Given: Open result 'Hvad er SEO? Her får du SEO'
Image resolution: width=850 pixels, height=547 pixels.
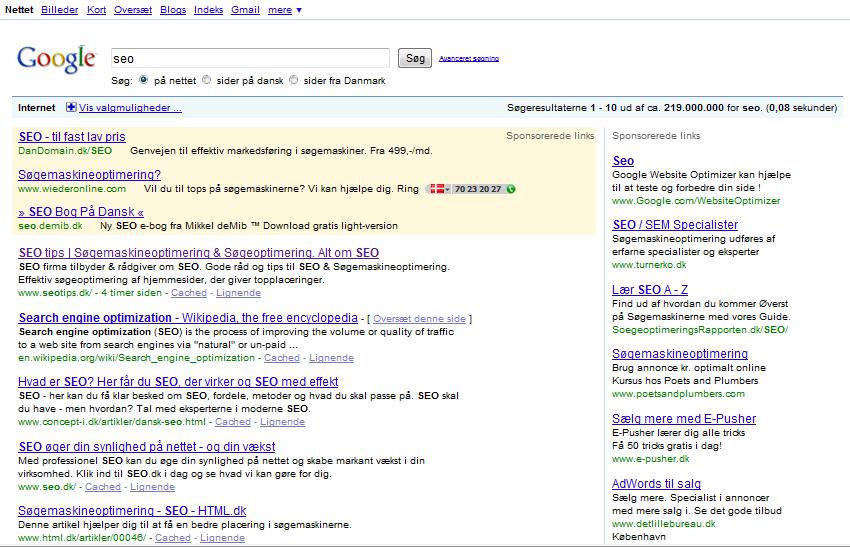Looking at the screenshot, I should pos(178,382).
